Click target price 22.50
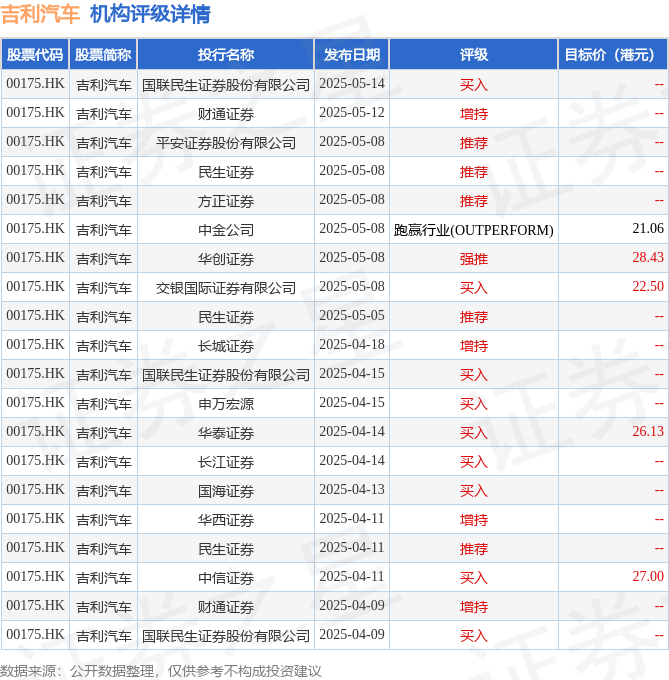 click(x=648, y=287)
